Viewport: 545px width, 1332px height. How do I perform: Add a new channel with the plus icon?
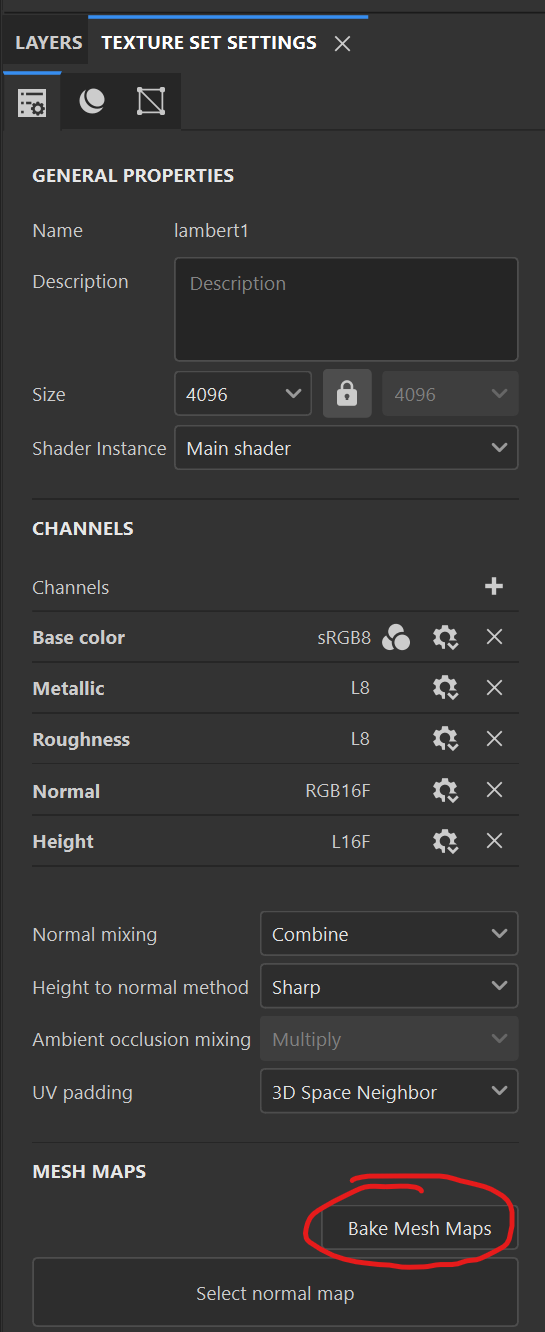coord(493,587)
